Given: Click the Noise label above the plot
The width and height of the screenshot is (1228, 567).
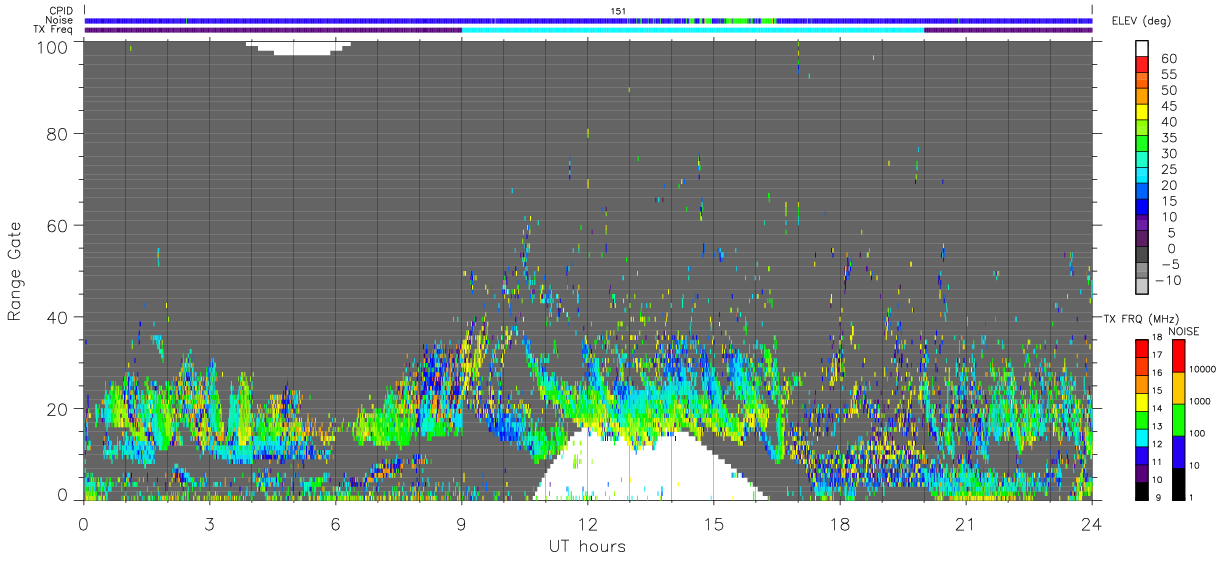Looking at the screenshot, I should (x=58, y=20).
